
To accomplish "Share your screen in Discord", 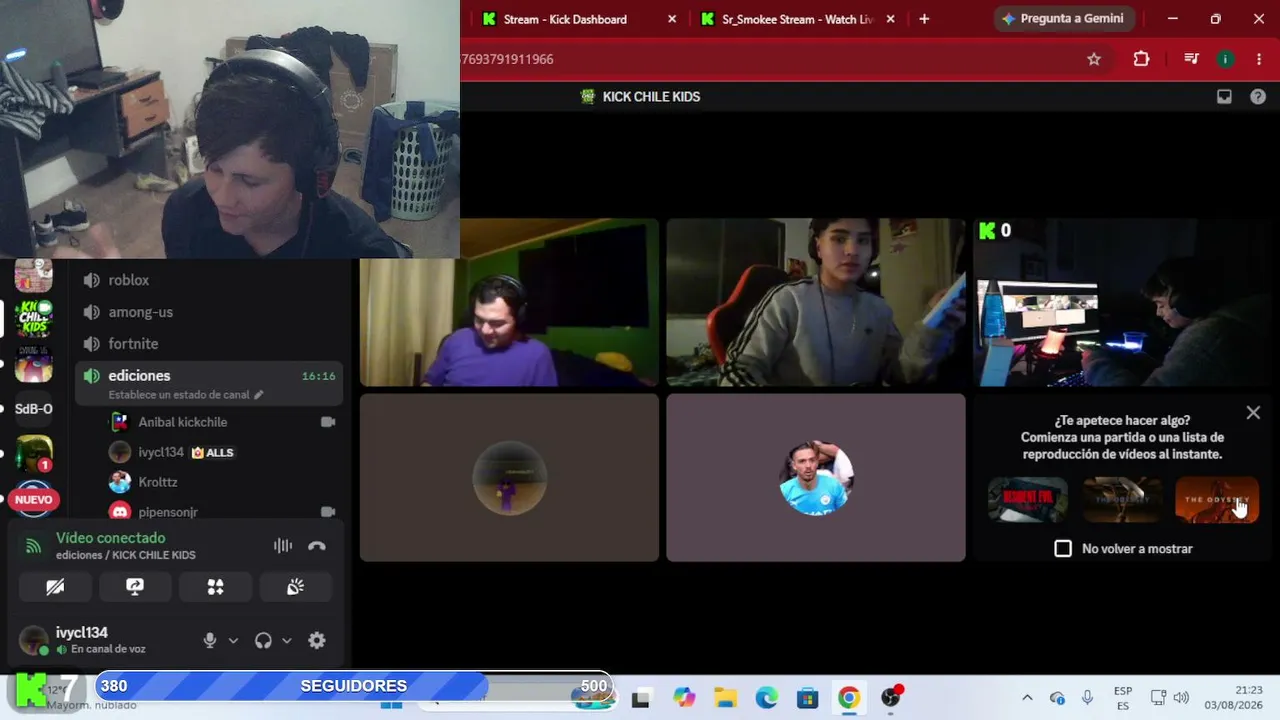I will coord(135,587).
